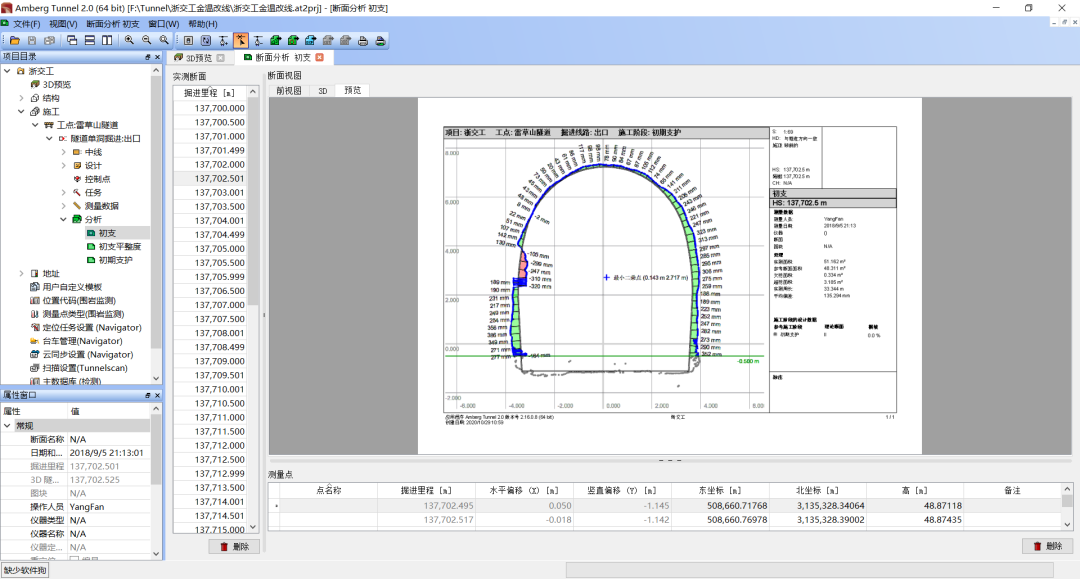This screenshot has height=579, width=1080.
Task: Click the open project folder icon
Action: 14,41
